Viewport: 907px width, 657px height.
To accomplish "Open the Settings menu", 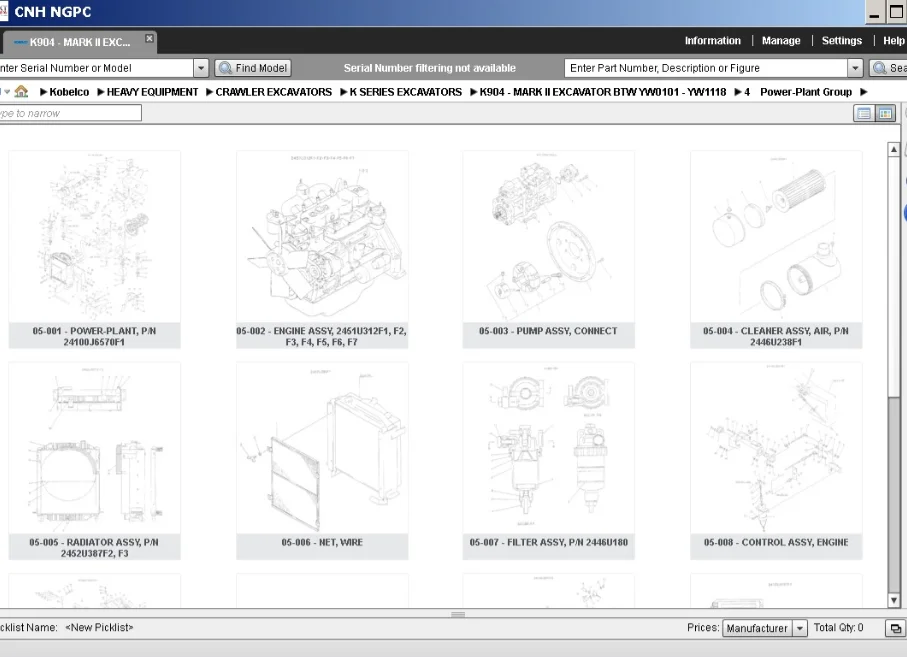I will (841, 41).
